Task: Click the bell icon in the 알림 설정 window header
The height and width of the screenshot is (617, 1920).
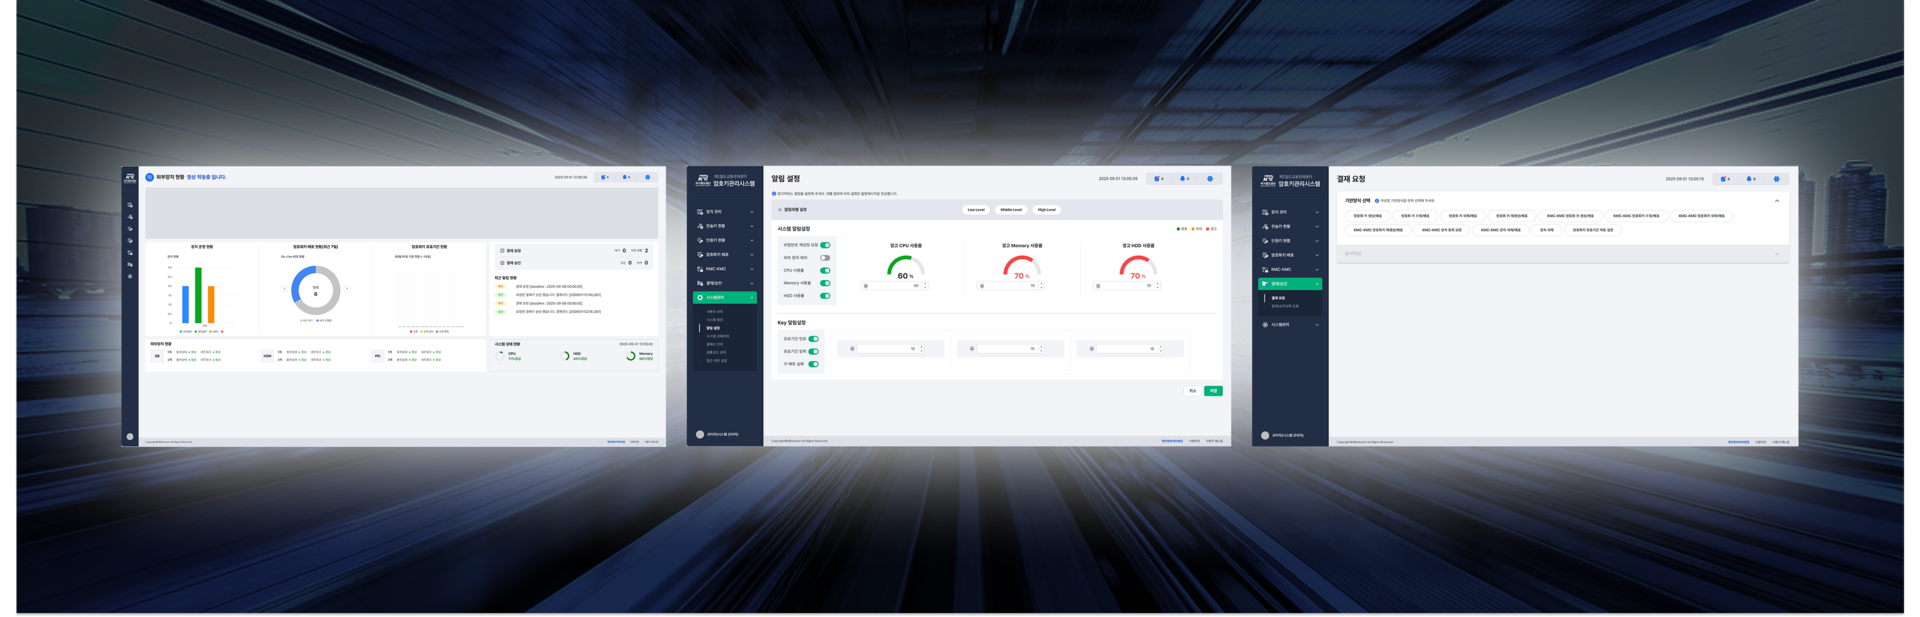Action: click(x=1183, y=179)
